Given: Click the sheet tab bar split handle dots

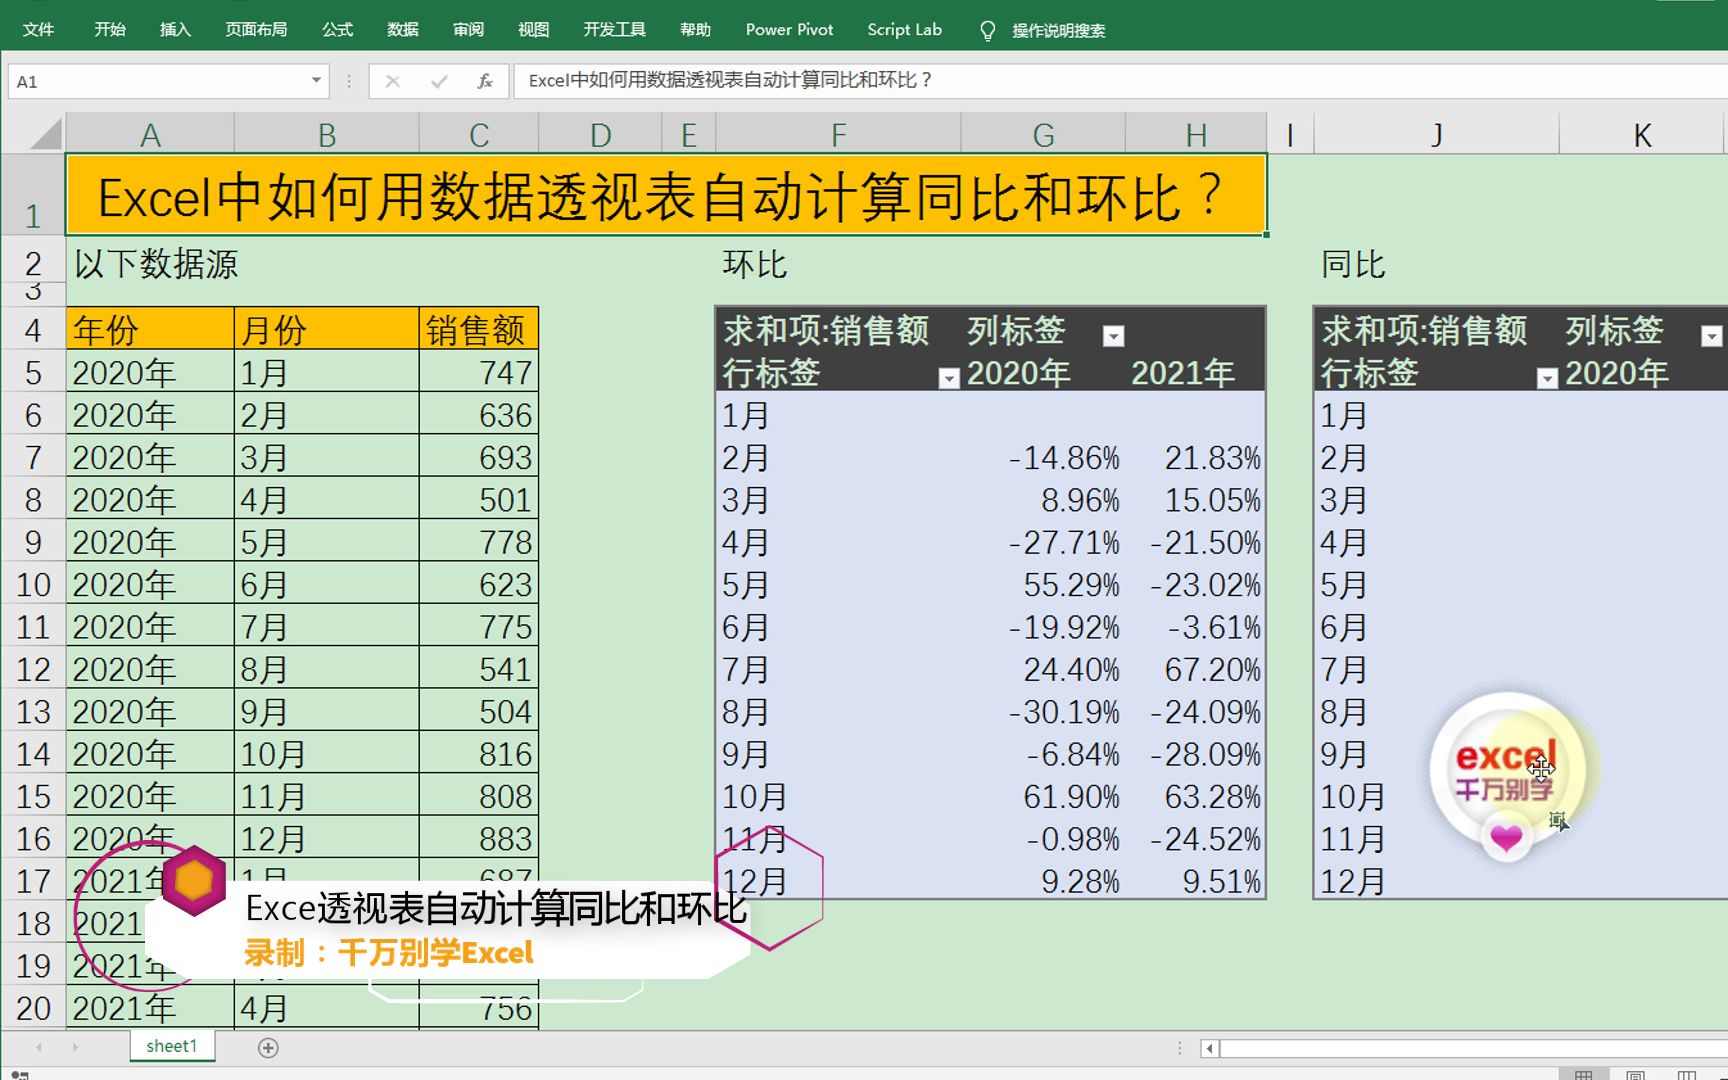Looking at the screenshot, I should tap(1180, 1048).
